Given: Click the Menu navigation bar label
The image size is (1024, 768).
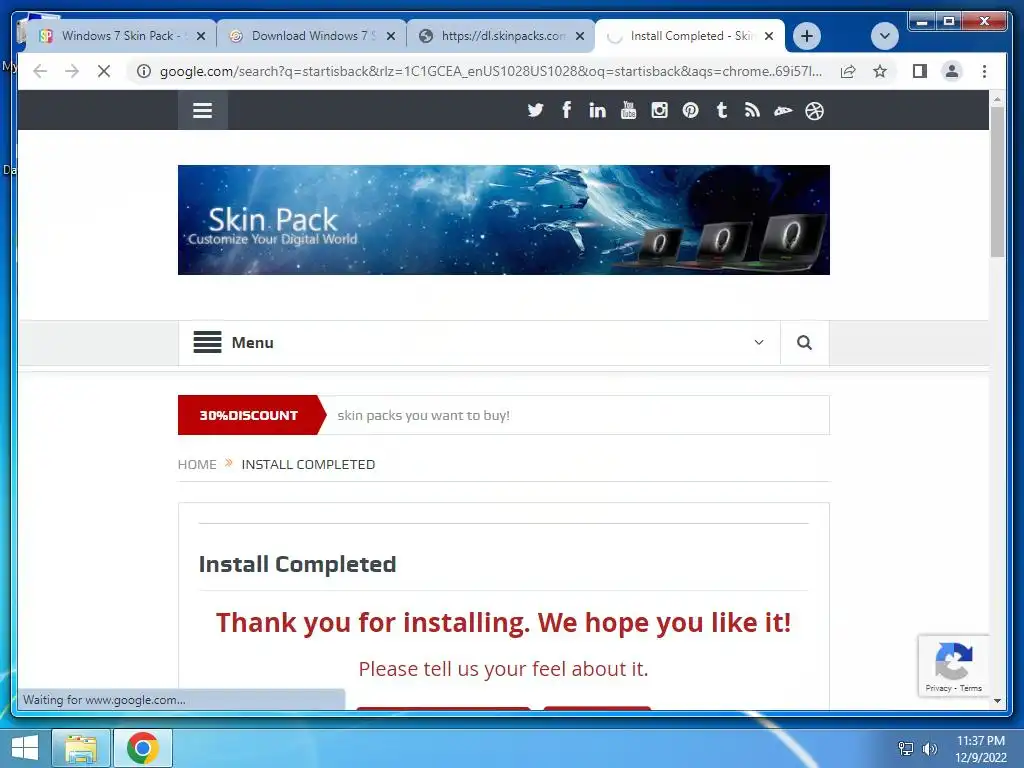Looking at the screenshot, I should pos(252,342).
